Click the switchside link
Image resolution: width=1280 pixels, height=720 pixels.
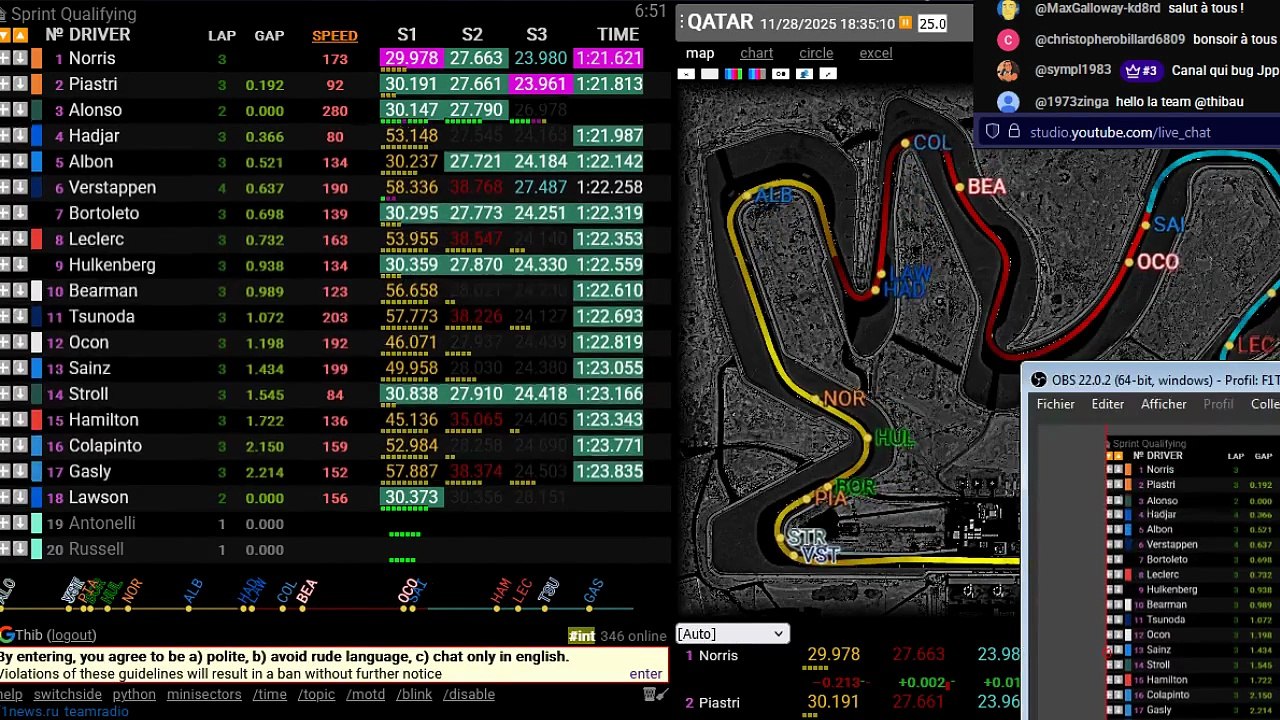(68, 694)
